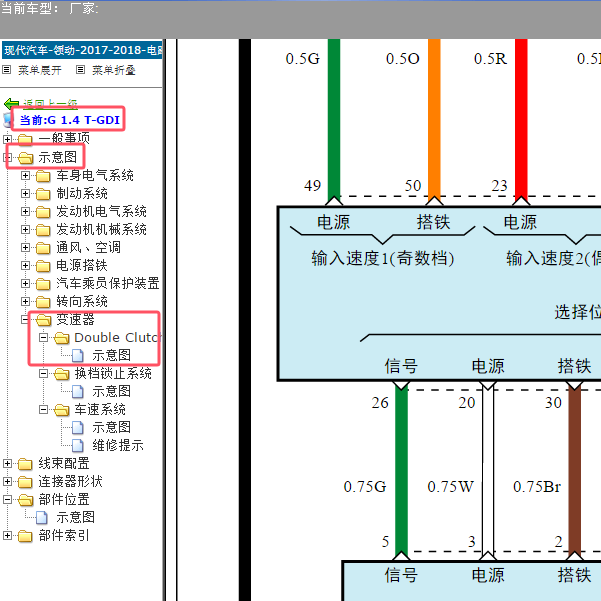The image size is (601, 601).
Task: Click the 车身电气系统 folder icon
Action: [x=43, y=176]
